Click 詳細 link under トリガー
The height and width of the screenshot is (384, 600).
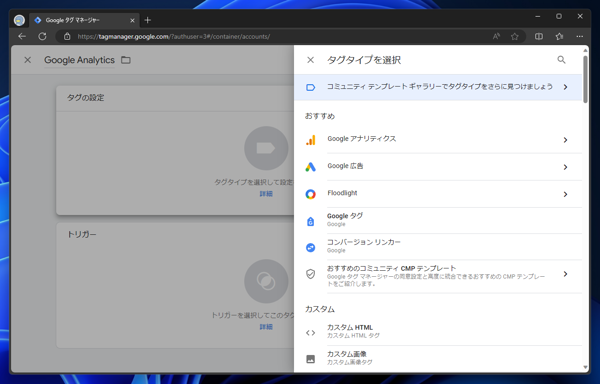click(x=266, y=327)
